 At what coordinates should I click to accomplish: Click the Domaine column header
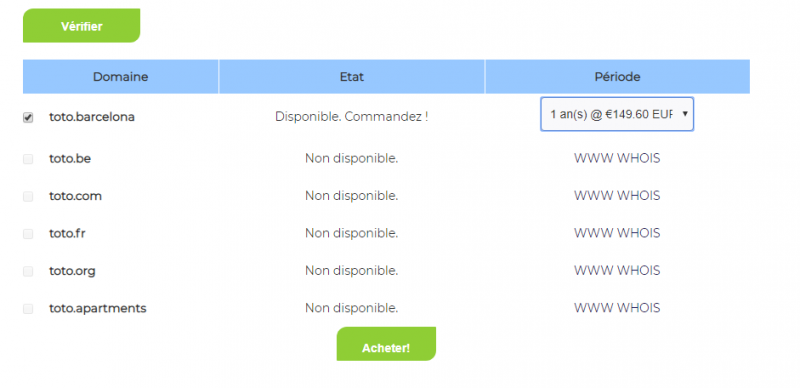point(120,77)
